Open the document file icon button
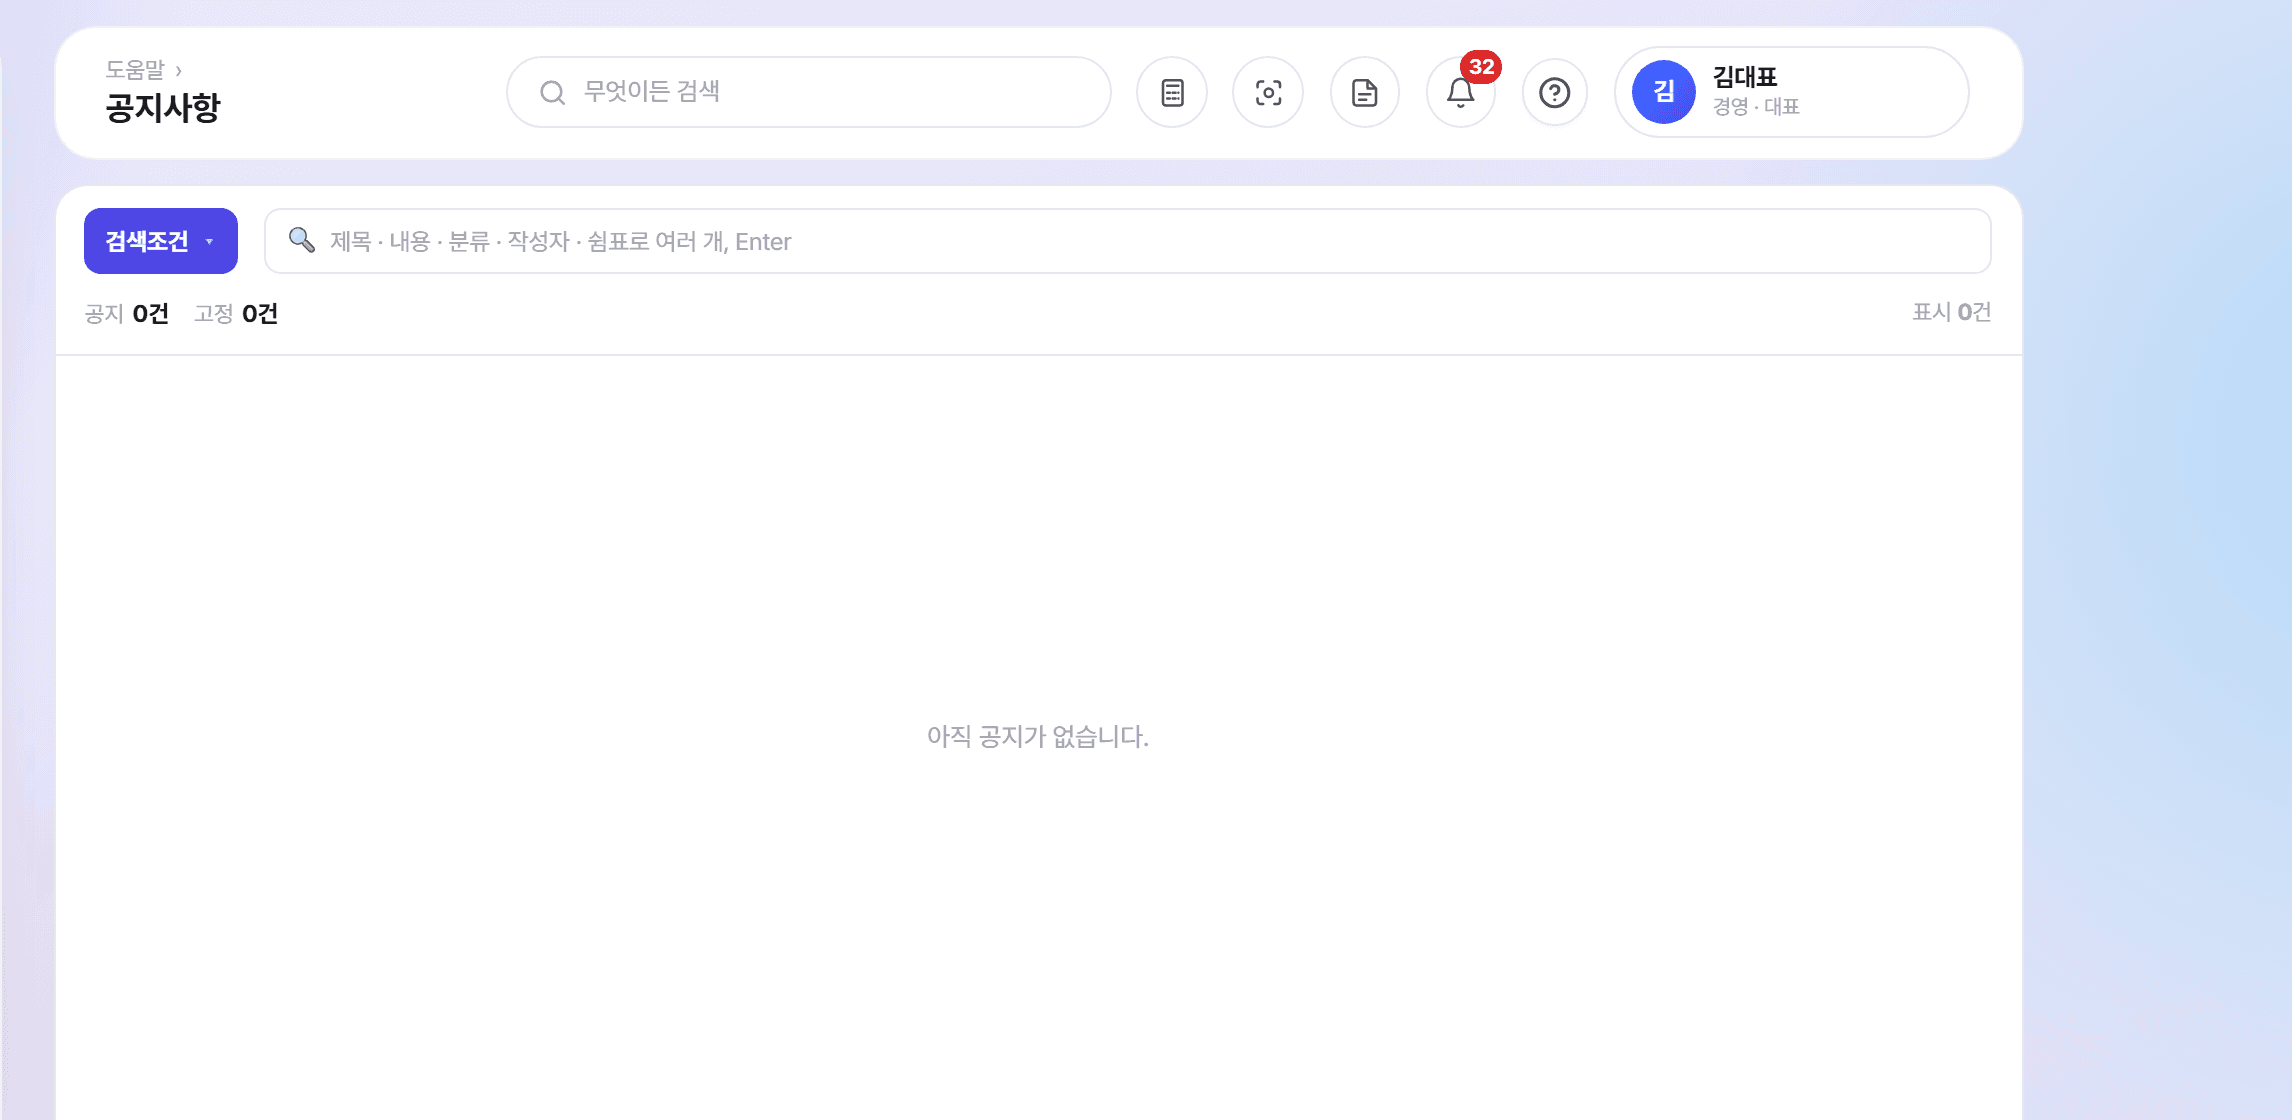Image resolution: width=2292 pixels, height=1120 pixels. pos(1365,93)
